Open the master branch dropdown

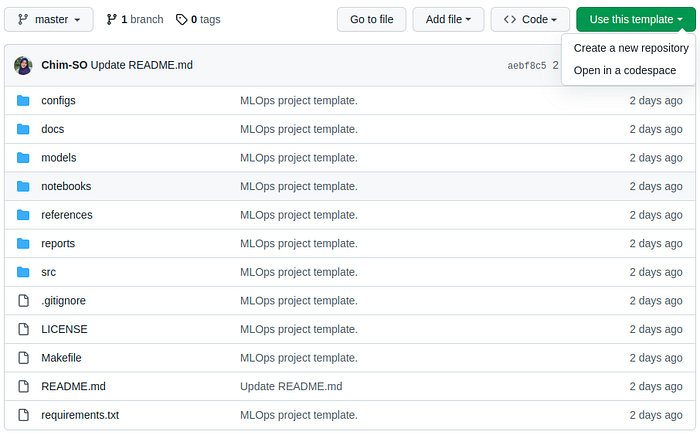coord(49,20)
